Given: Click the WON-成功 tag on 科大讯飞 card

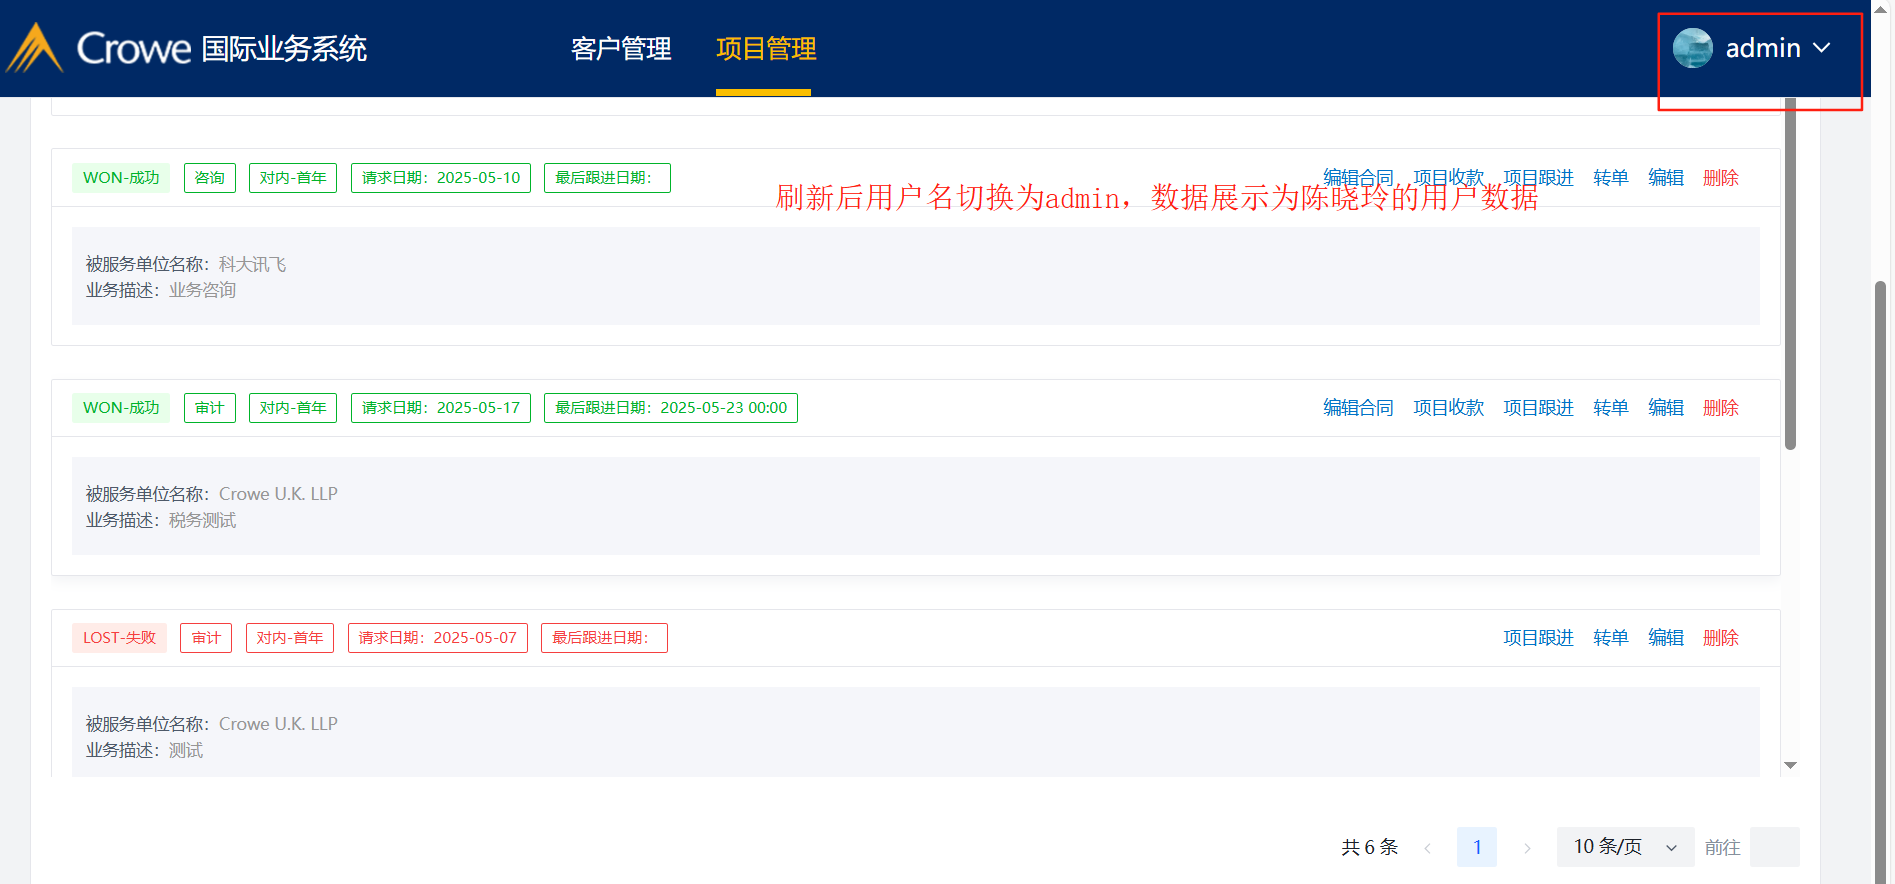Looking at the screenshot, I should pos(121,178).
